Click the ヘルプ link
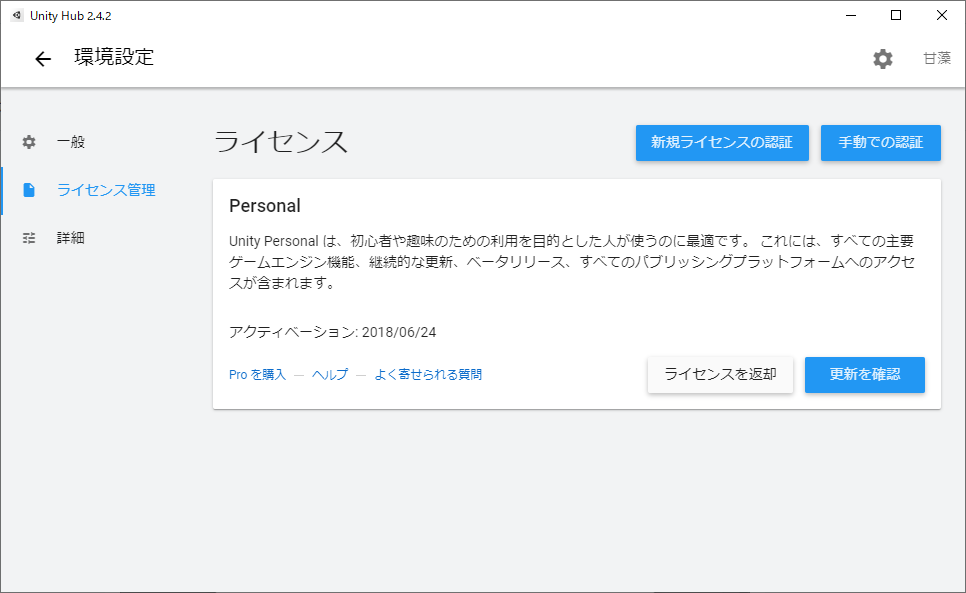 [x=330, y=374]
